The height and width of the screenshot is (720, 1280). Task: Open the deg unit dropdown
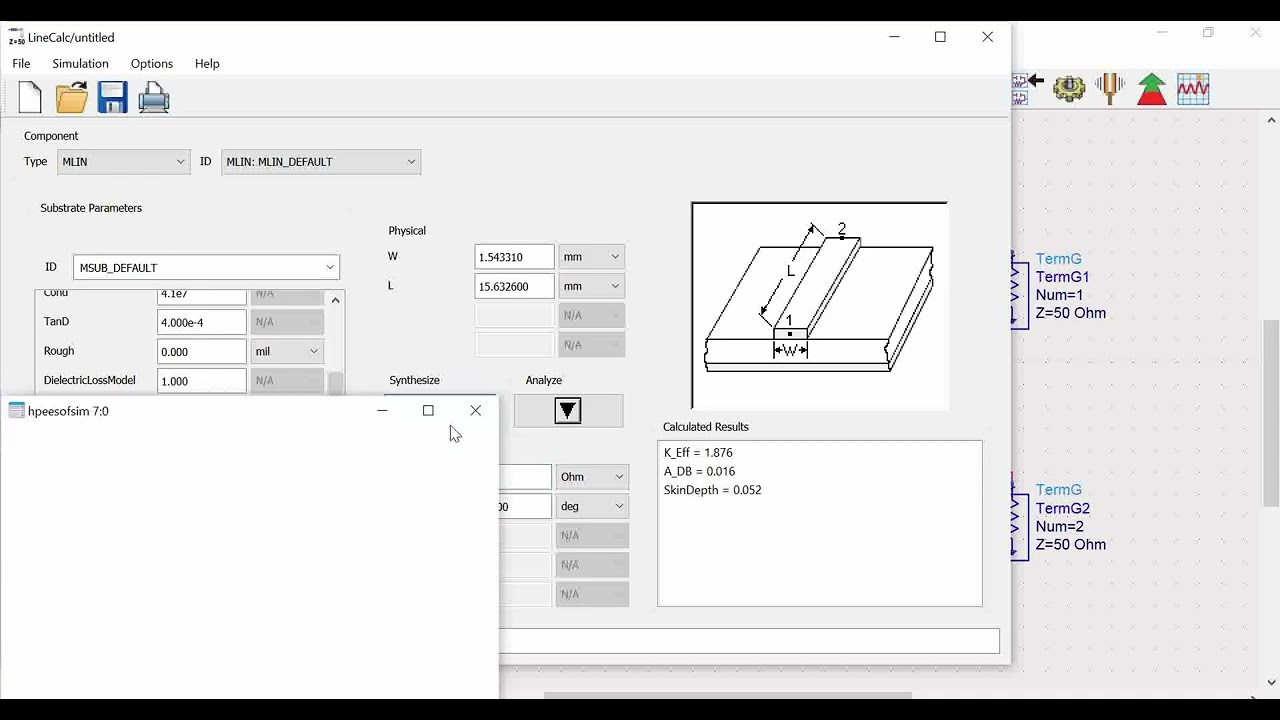[x=591, y=506]
